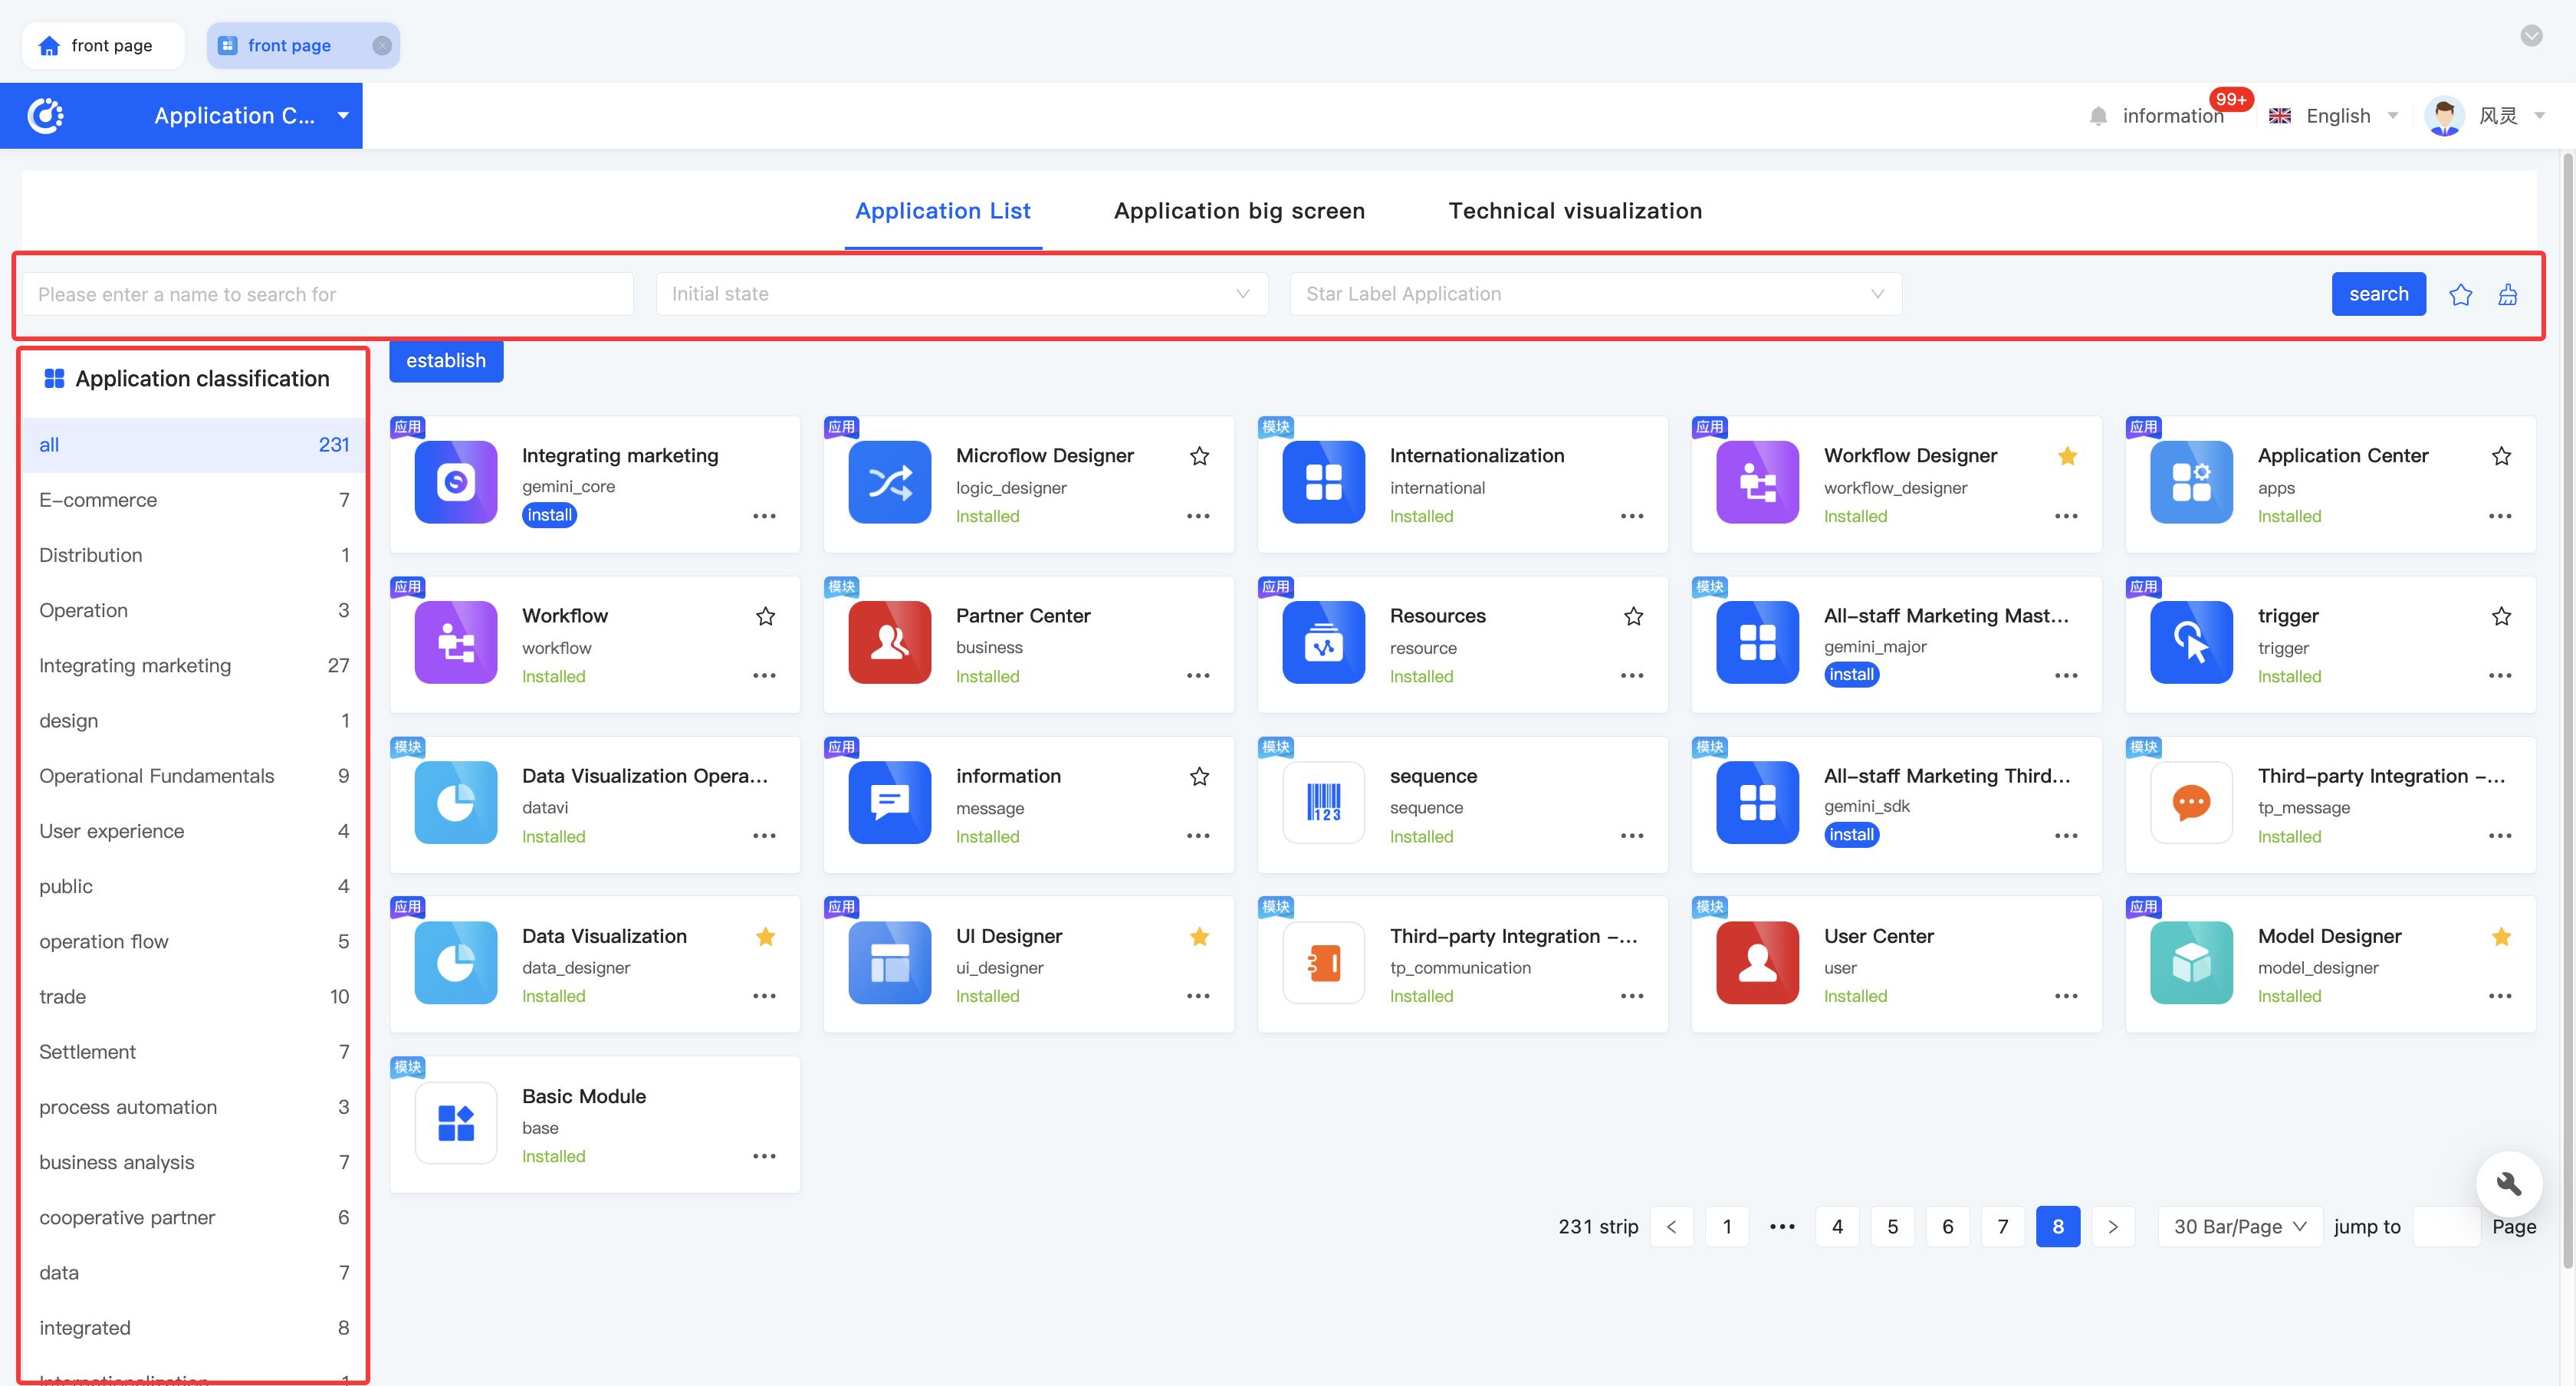Click the User Center app icon

pyautogui.click(x=1756, y=963)
